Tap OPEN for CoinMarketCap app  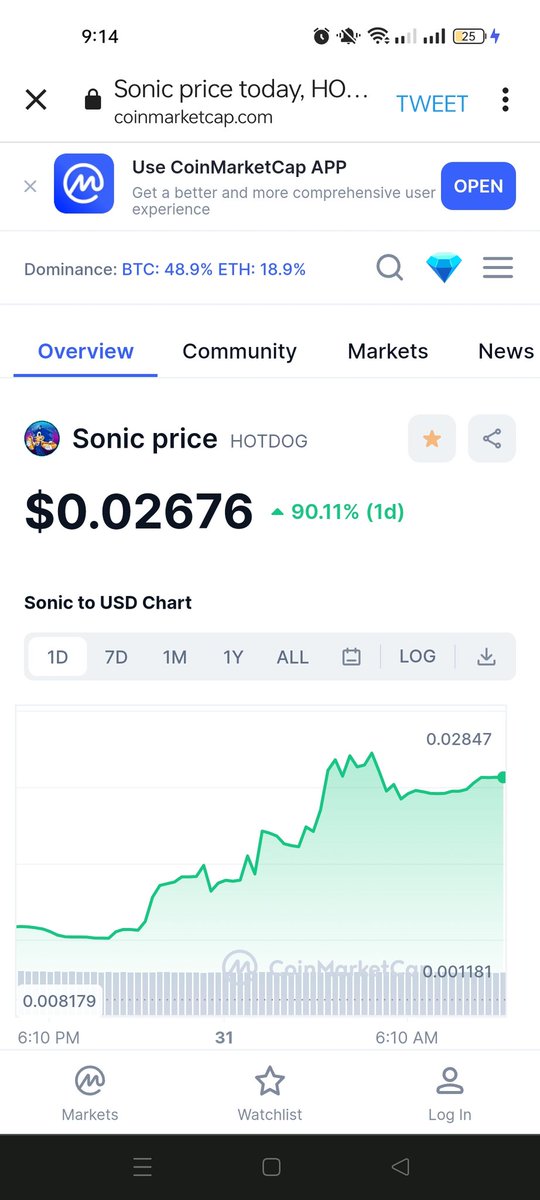coord(479,186)
